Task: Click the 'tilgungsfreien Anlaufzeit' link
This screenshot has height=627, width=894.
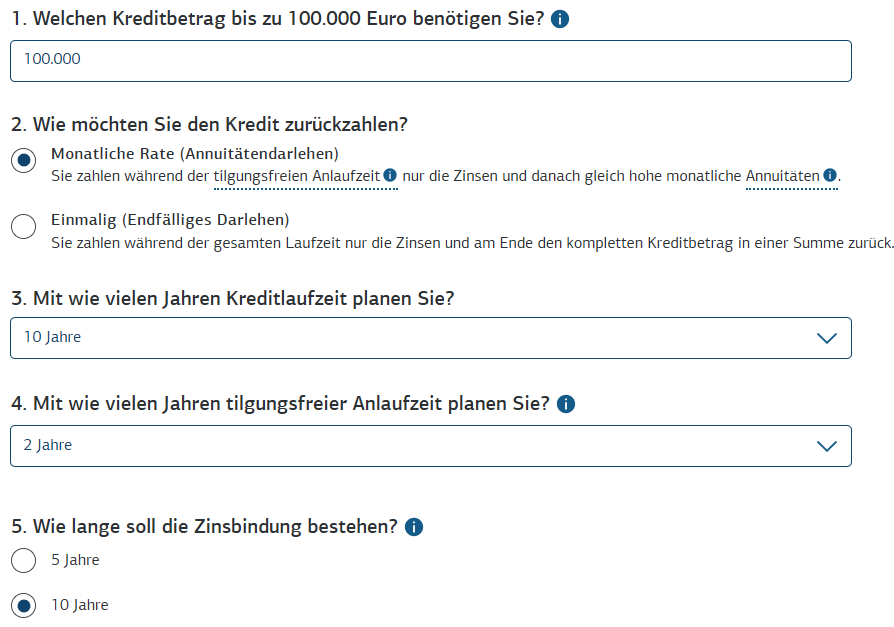Action: 297,177
